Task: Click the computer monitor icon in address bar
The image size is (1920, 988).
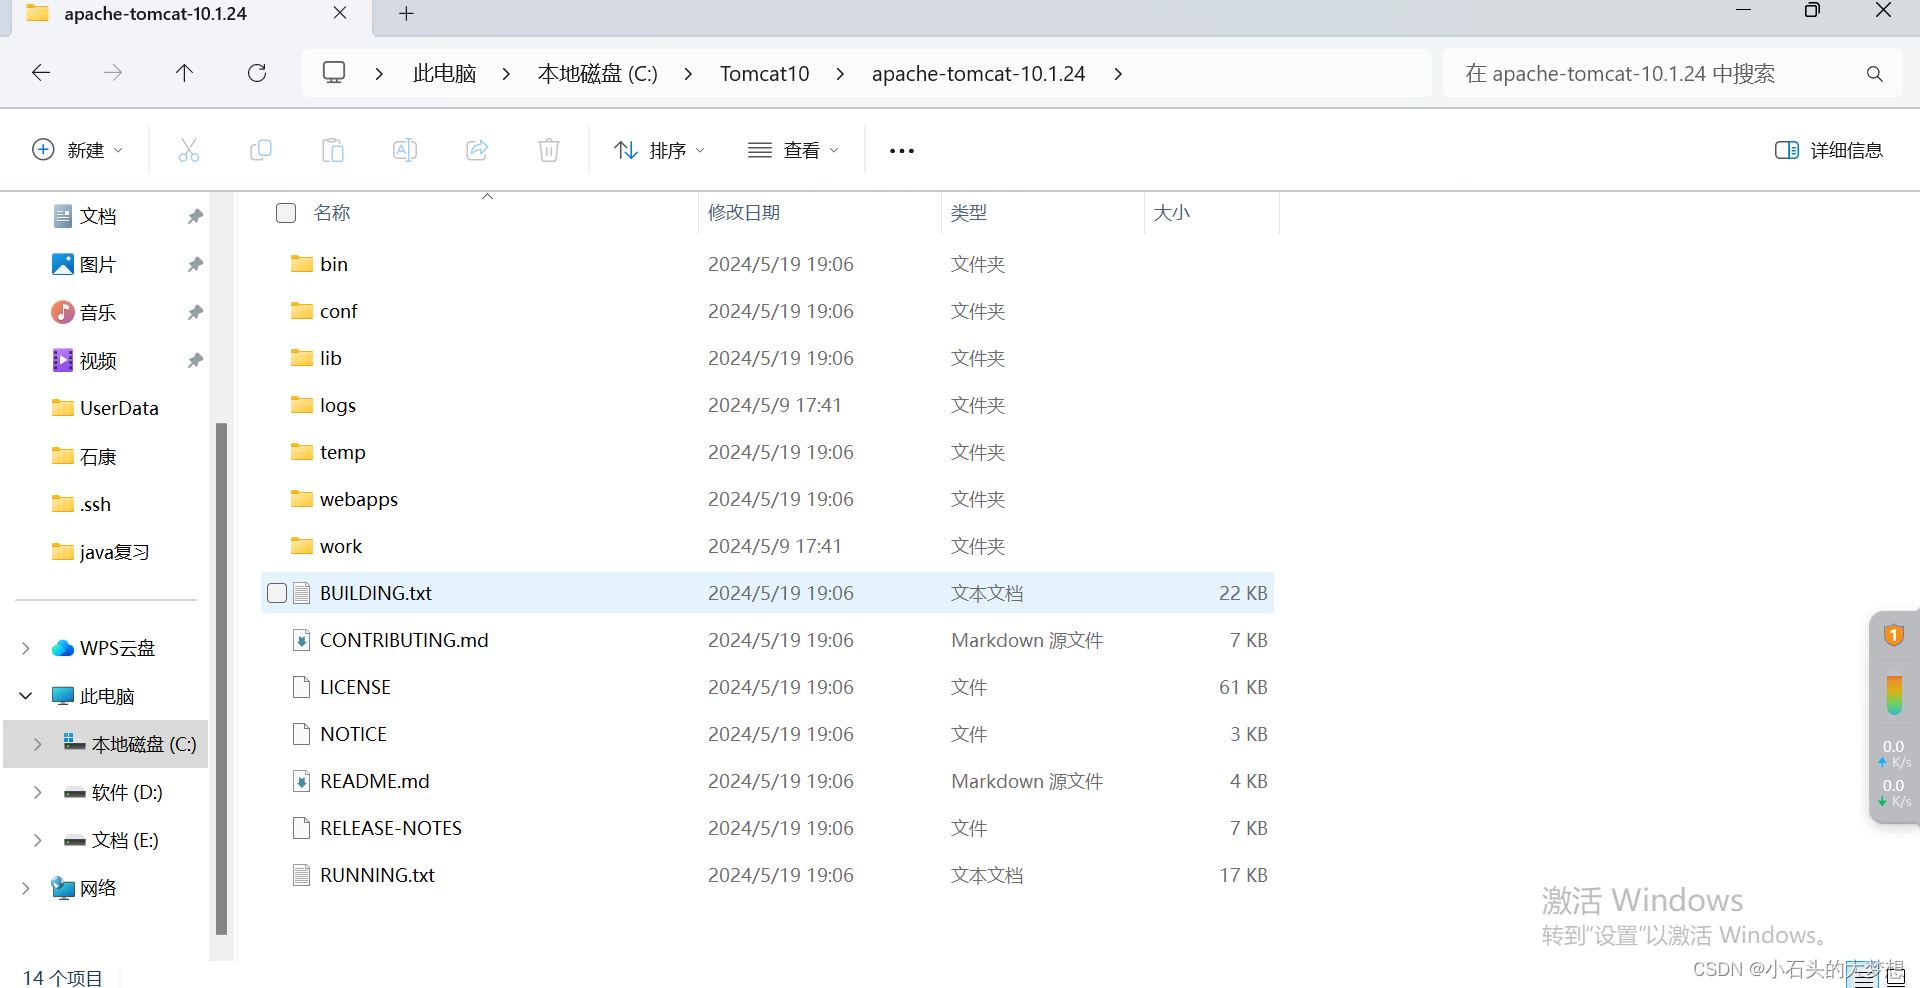Action: point(334,73)
